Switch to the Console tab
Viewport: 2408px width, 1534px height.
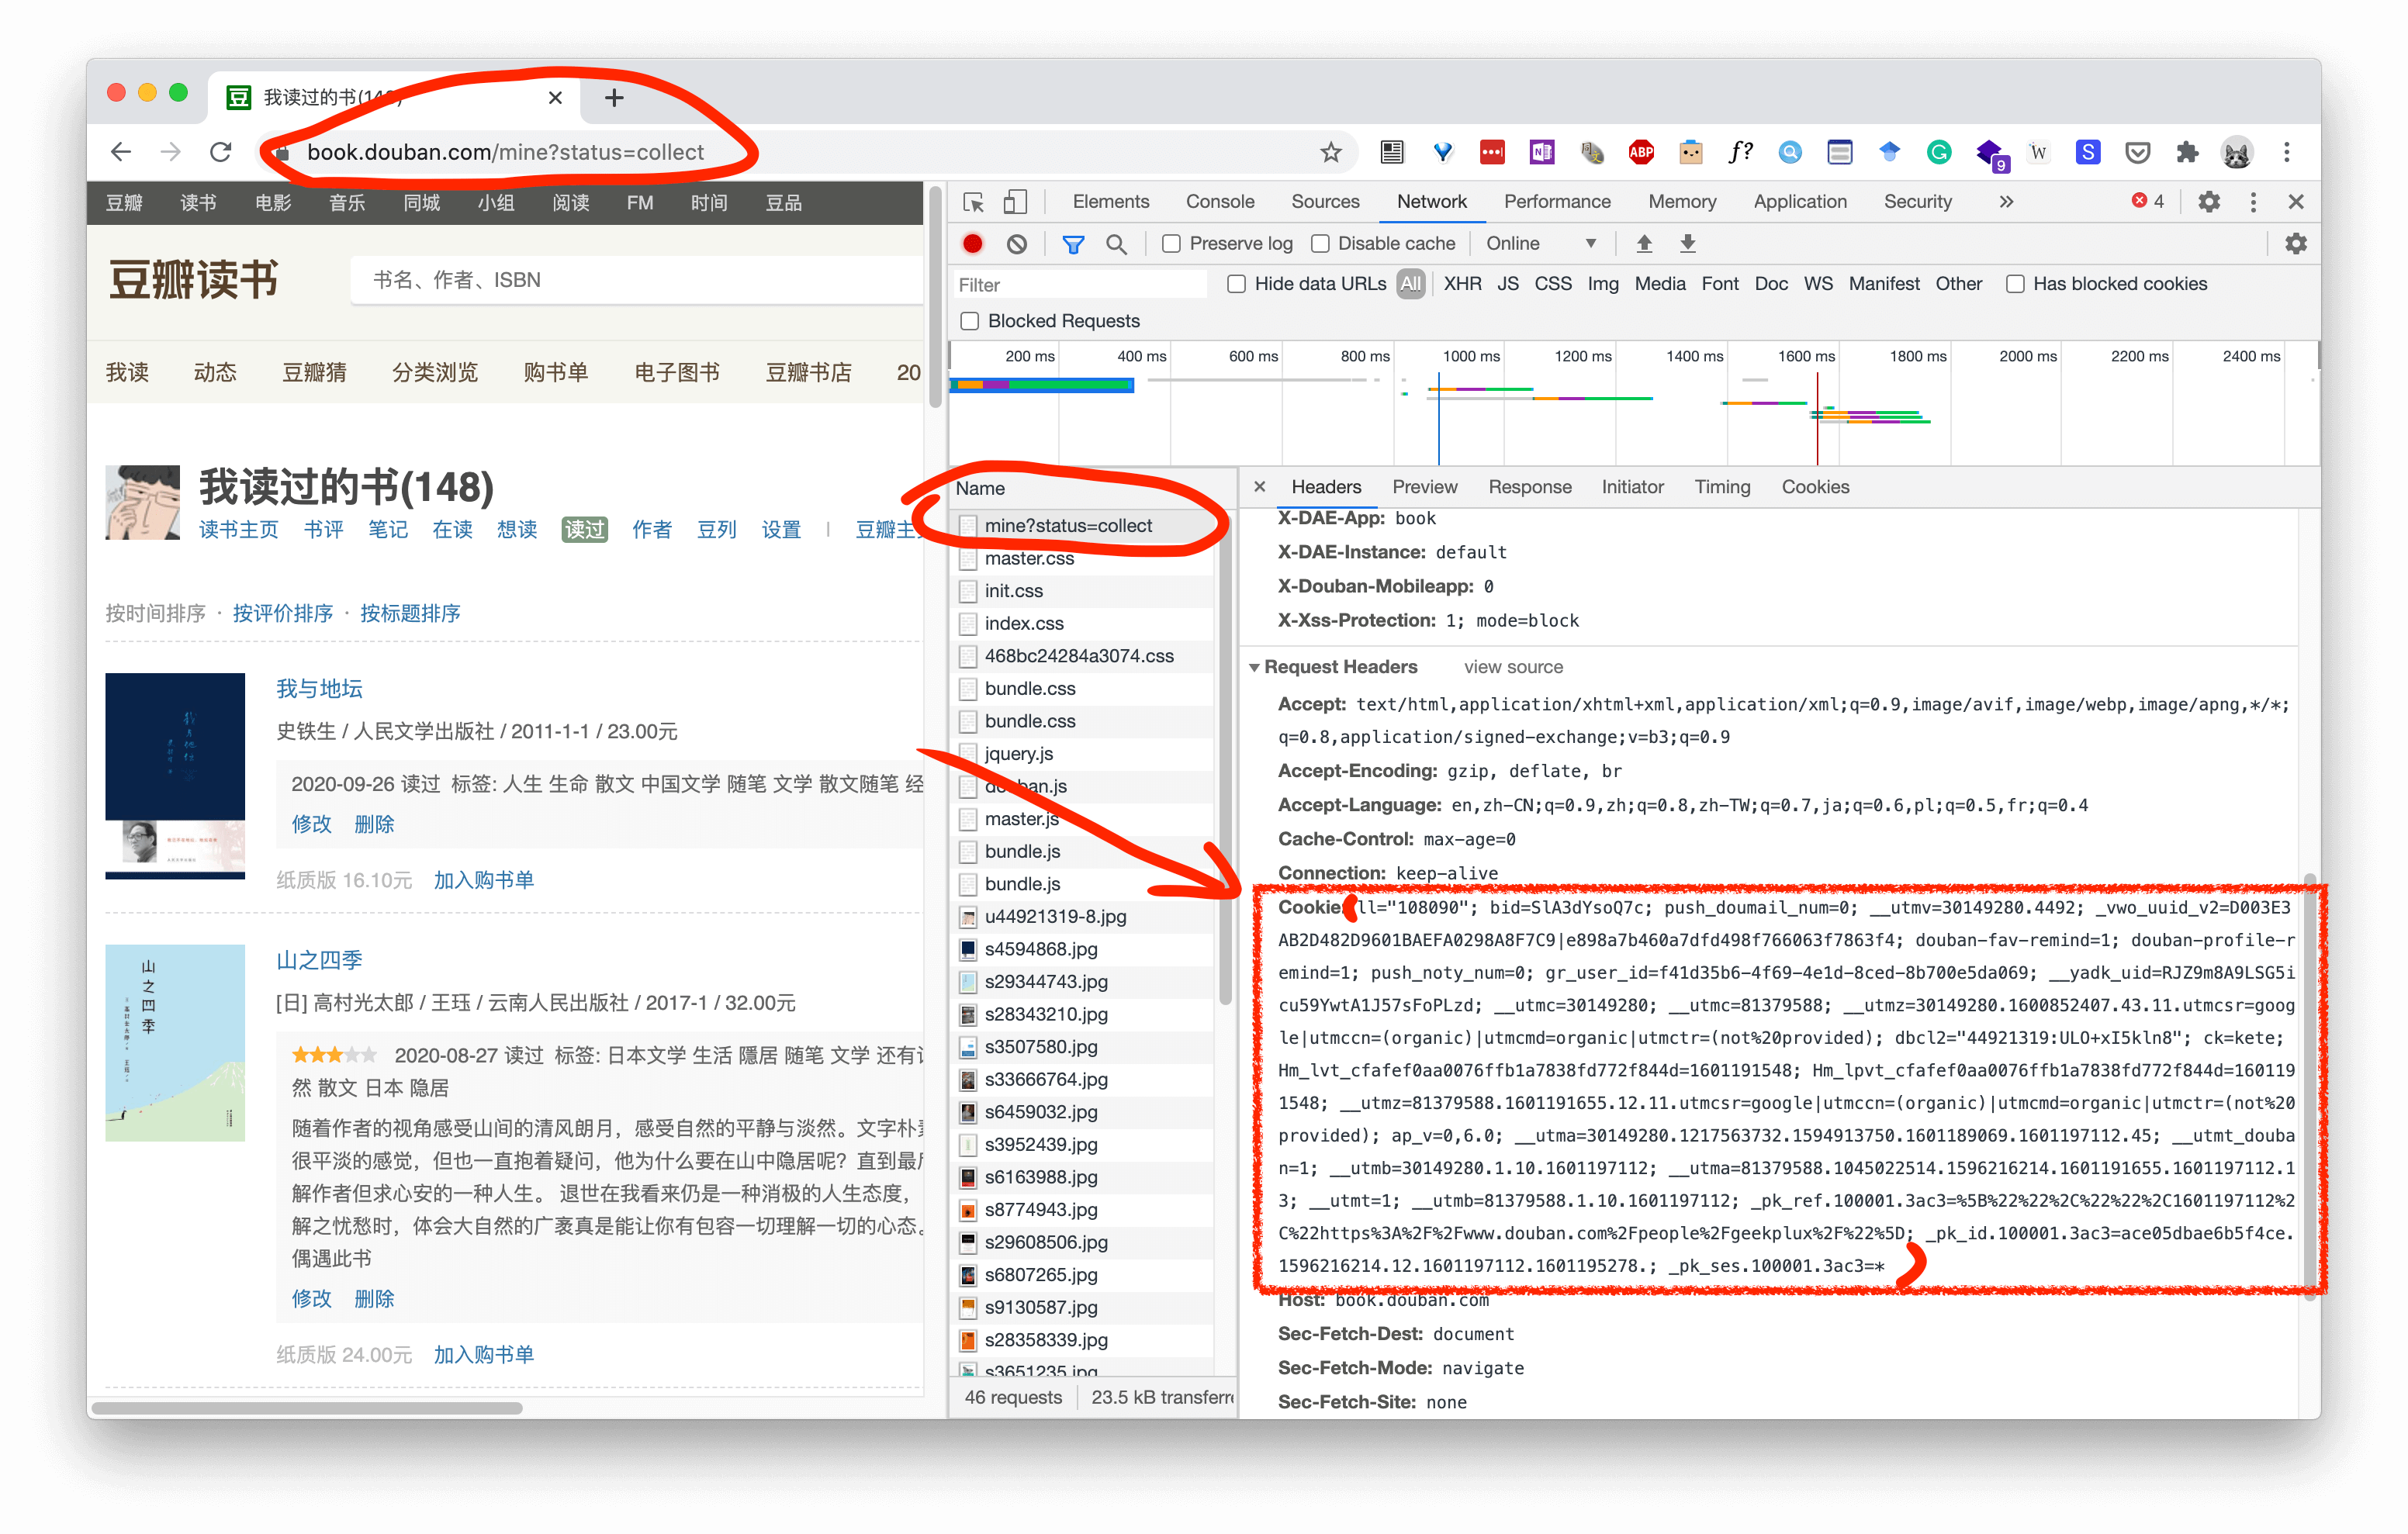[1219, 201]
